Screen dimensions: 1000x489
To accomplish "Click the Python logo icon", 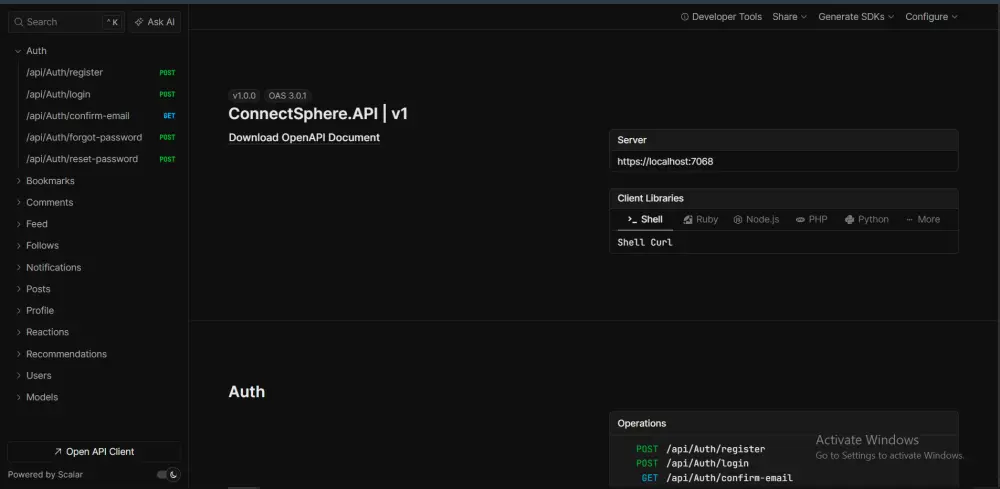I will click(x=849, y=219).
